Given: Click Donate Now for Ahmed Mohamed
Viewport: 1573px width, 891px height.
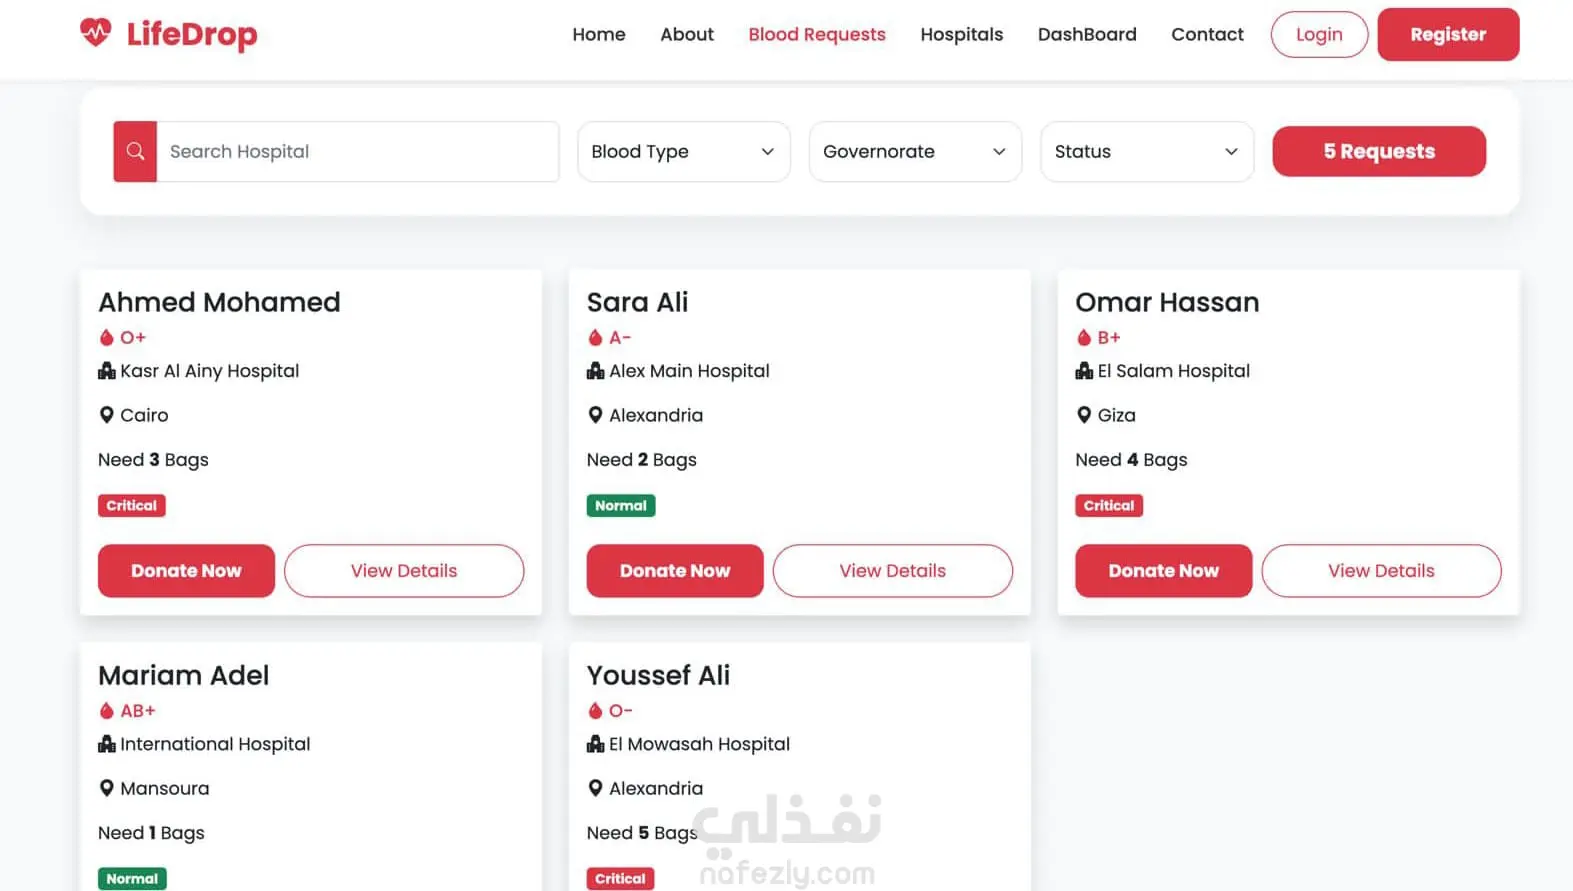Looking at the screenshot, I should tap(186, 571).
